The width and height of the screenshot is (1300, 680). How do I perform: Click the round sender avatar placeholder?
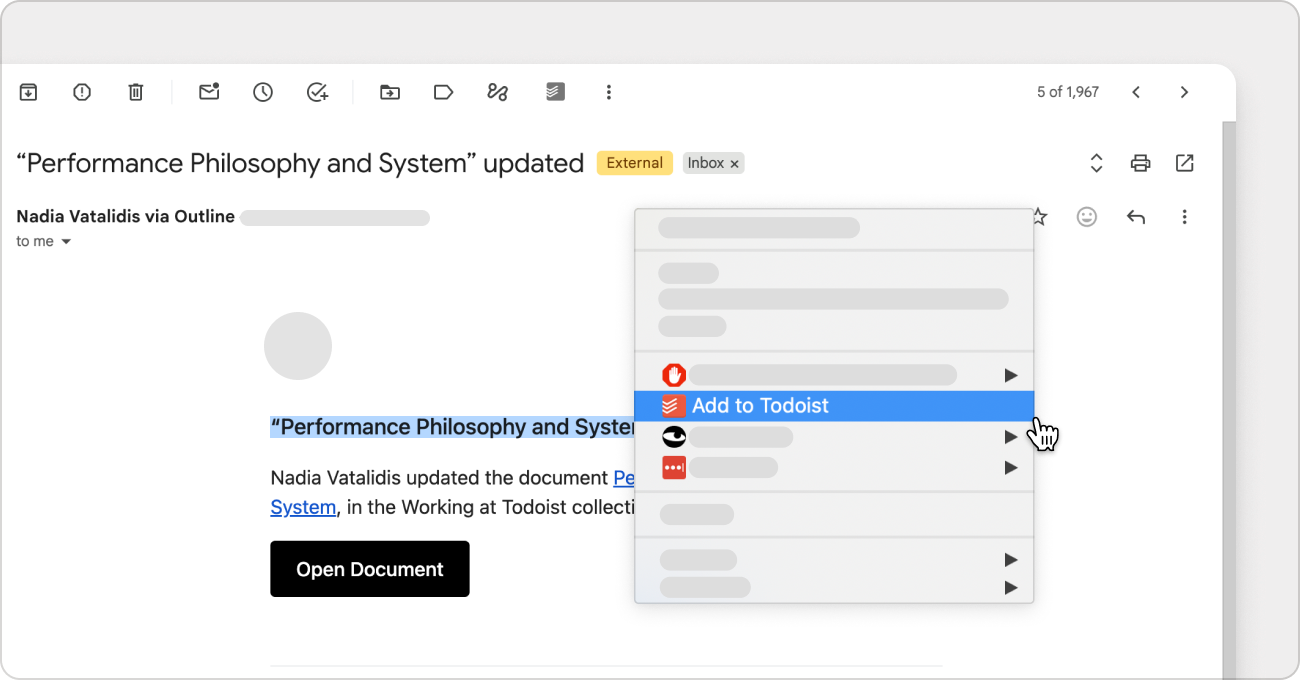pyautogui.click(x=298, y=346)
